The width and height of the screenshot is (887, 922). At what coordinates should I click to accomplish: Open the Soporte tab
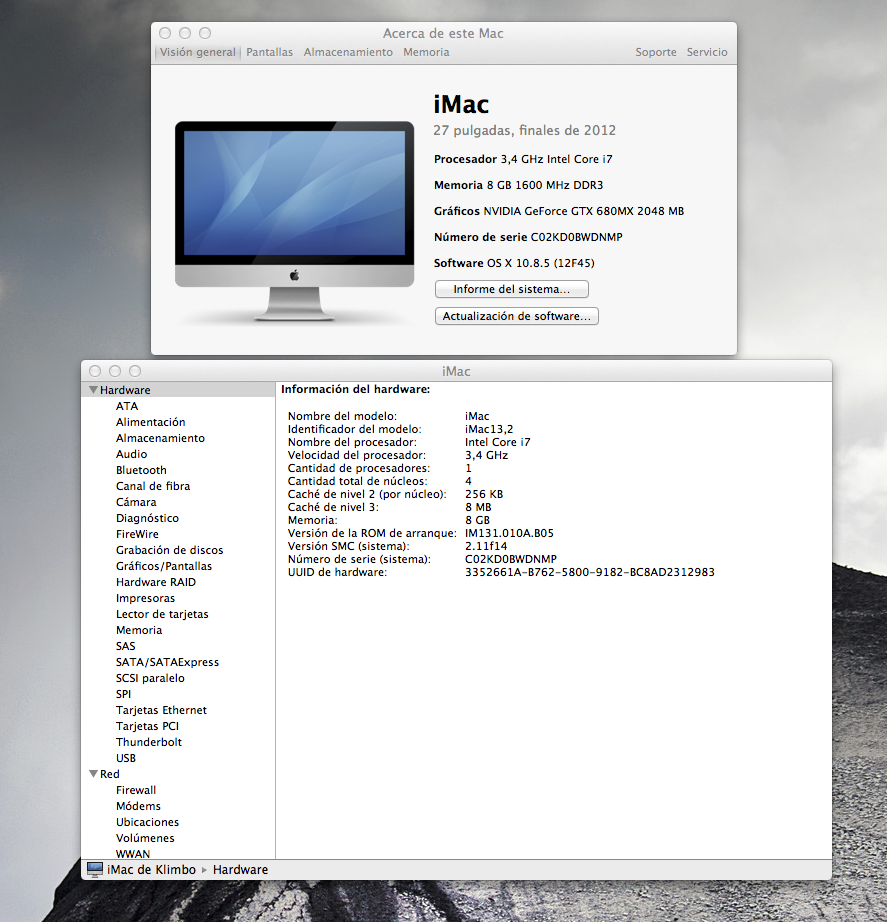click(x=656, y=52)
